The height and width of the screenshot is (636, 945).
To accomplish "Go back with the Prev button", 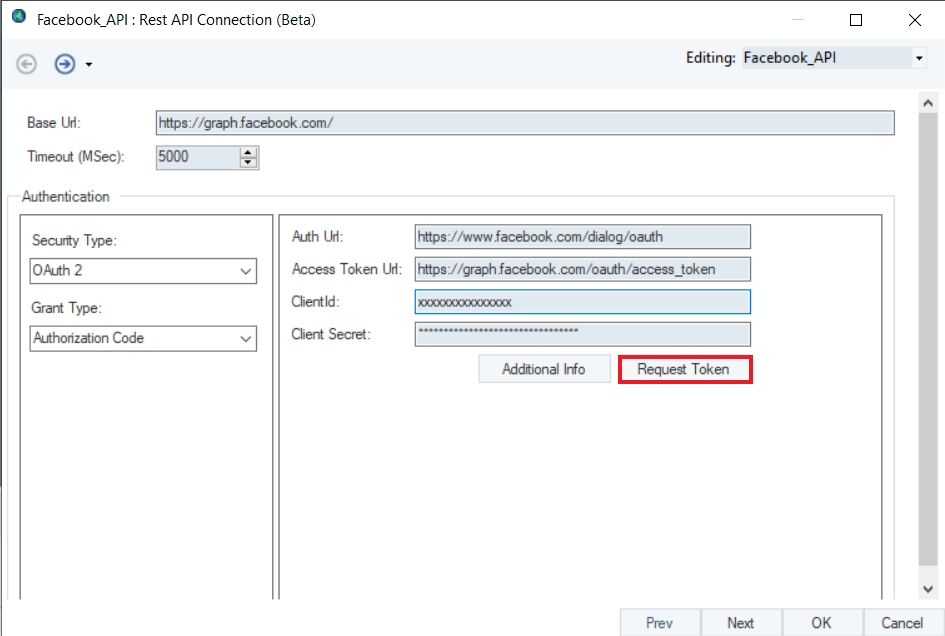I will pyautogui.click(x=659, y=623).
